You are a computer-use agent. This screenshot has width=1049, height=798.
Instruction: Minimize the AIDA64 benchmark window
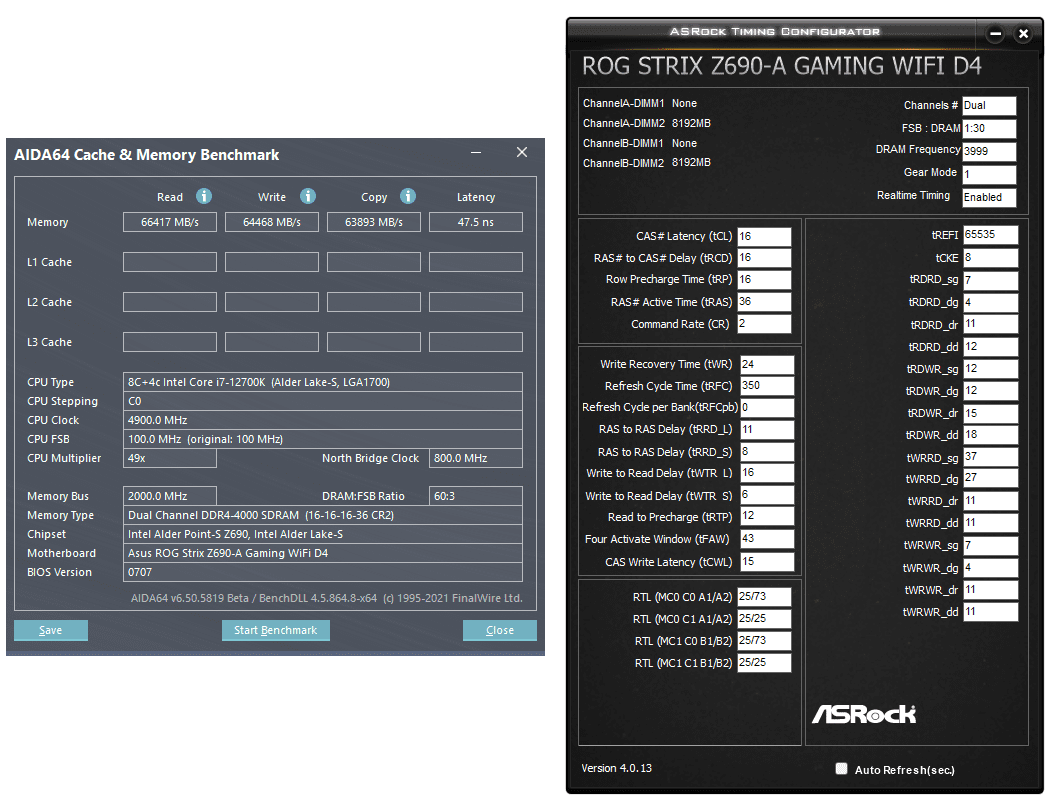click(476, 153)
